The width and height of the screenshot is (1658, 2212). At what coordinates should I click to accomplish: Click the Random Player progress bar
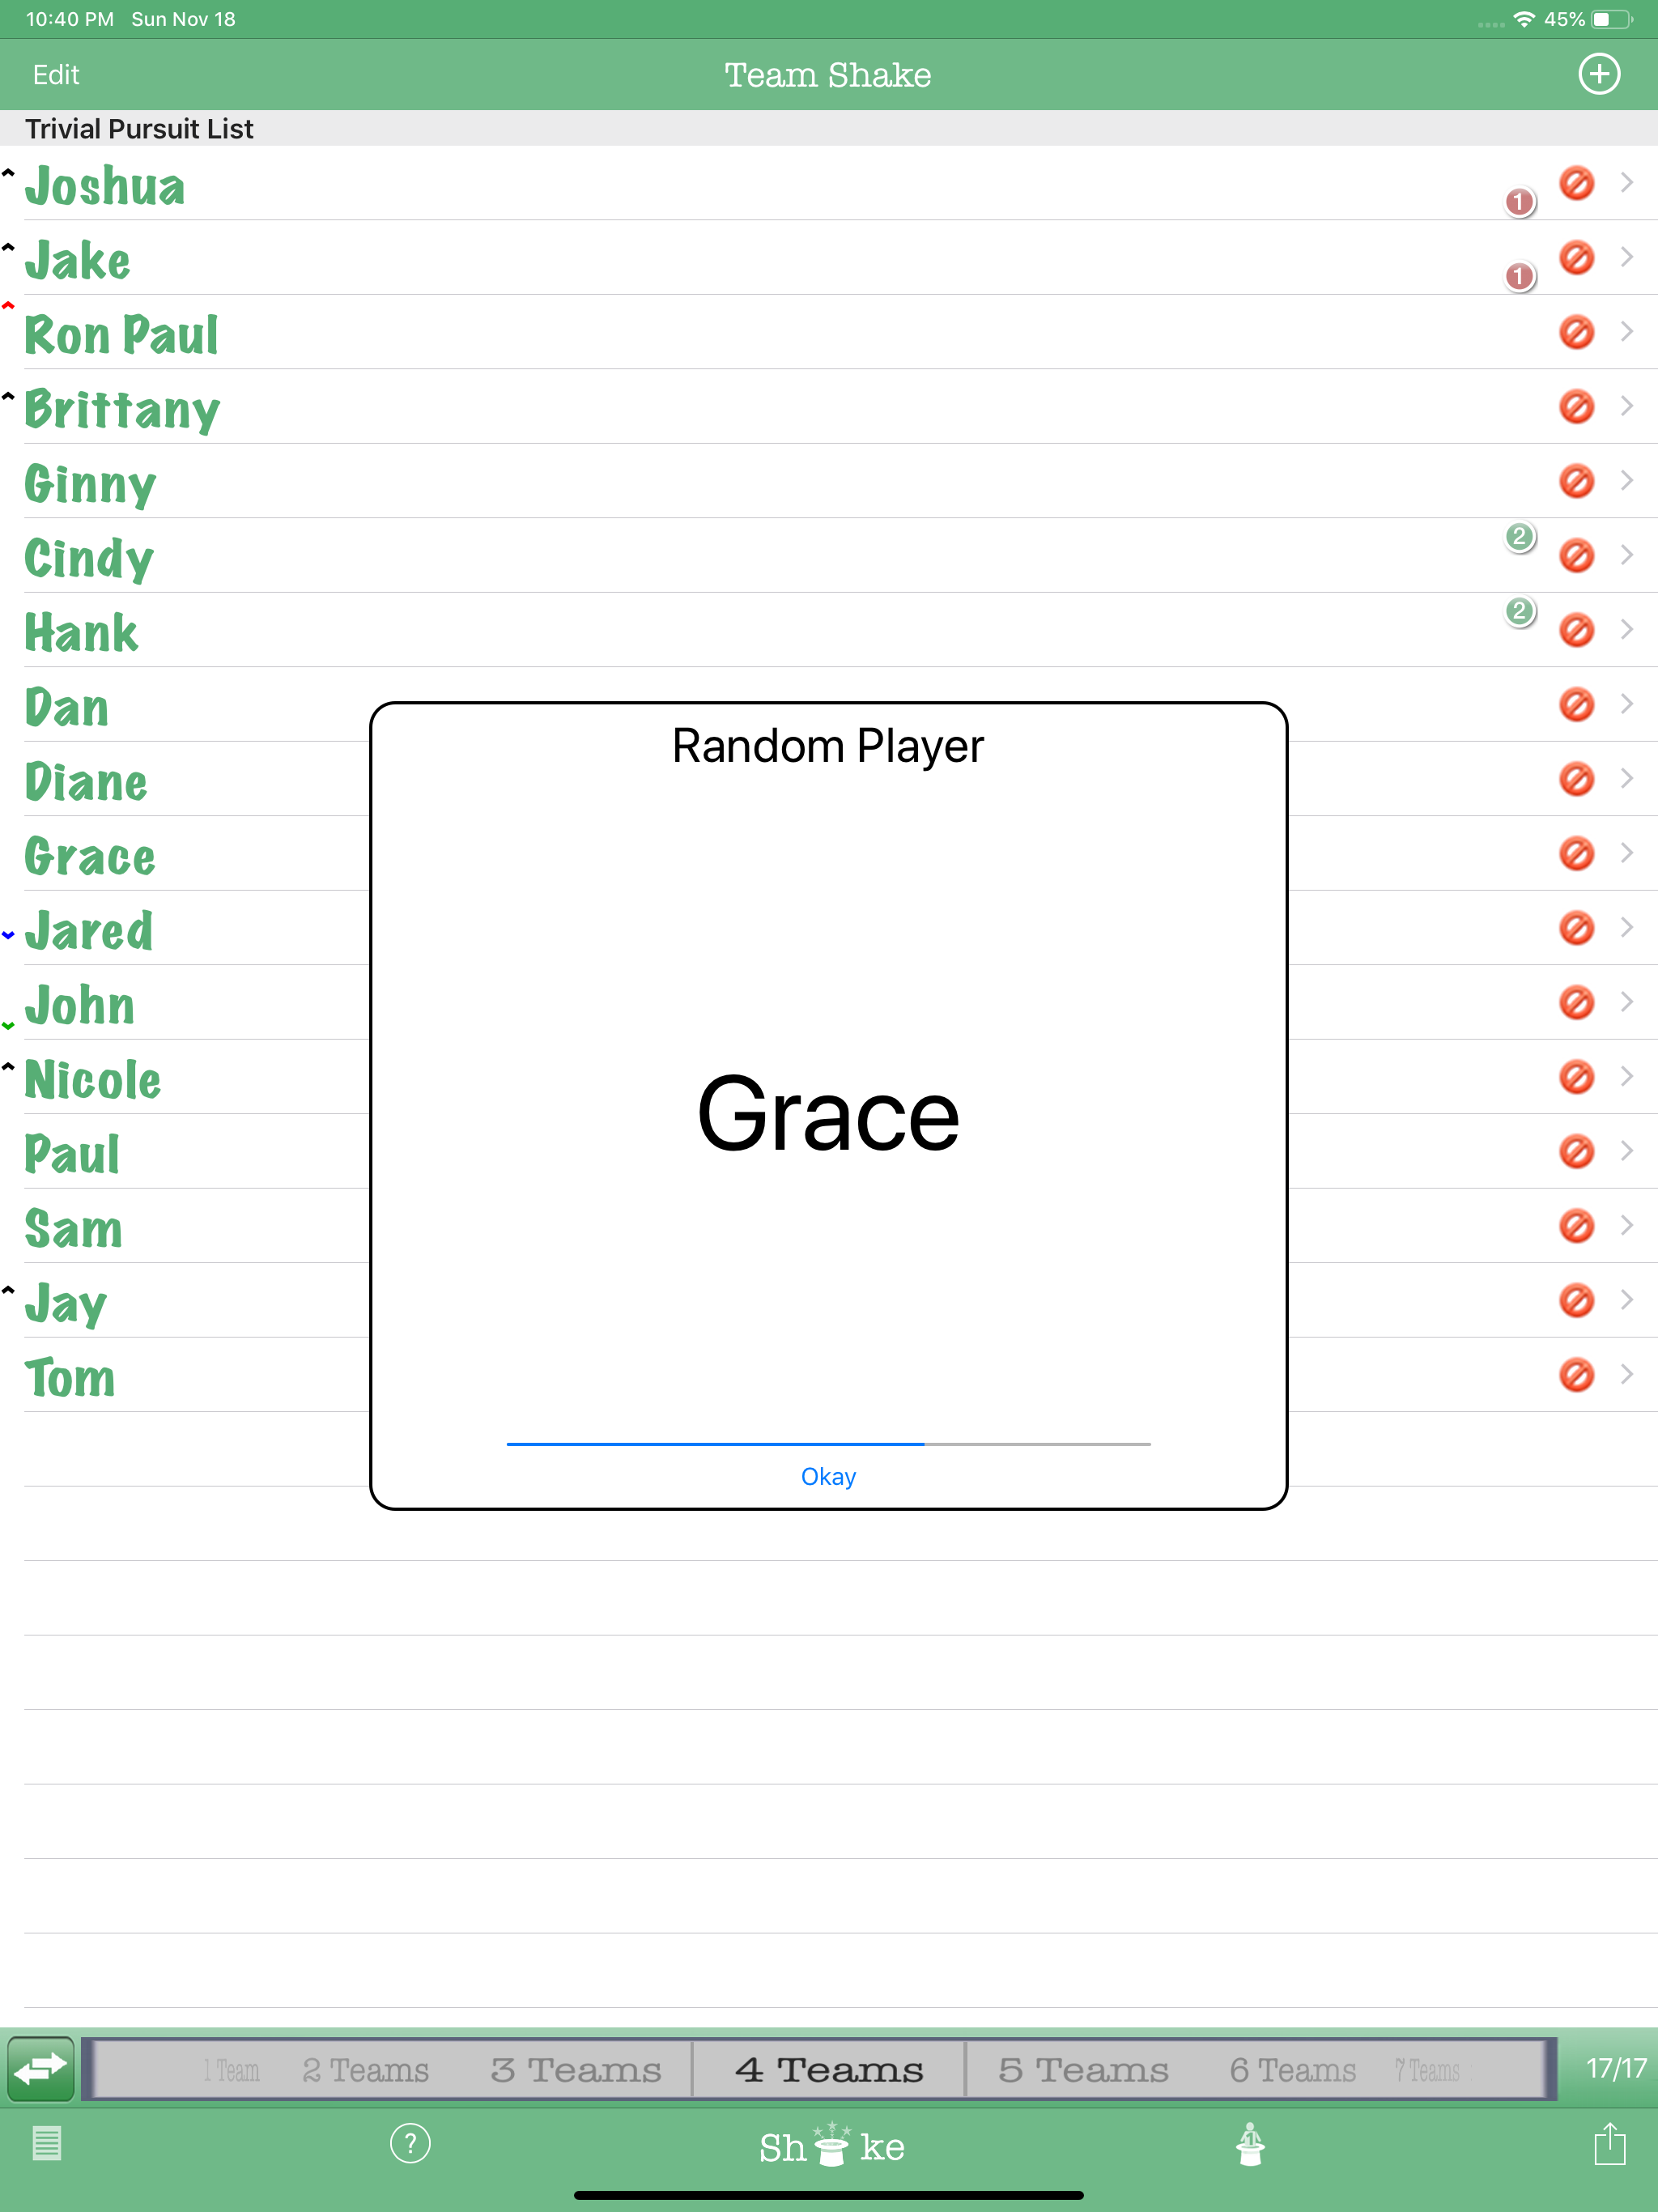tap(828, 1443)
